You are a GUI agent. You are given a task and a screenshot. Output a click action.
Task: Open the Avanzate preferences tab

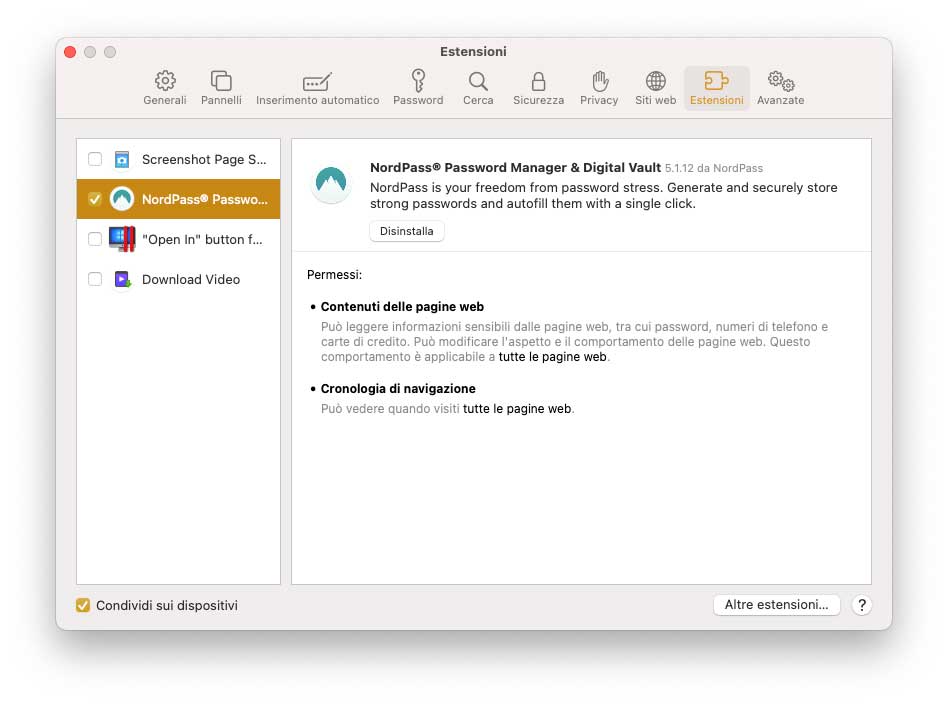coord(781,88)
